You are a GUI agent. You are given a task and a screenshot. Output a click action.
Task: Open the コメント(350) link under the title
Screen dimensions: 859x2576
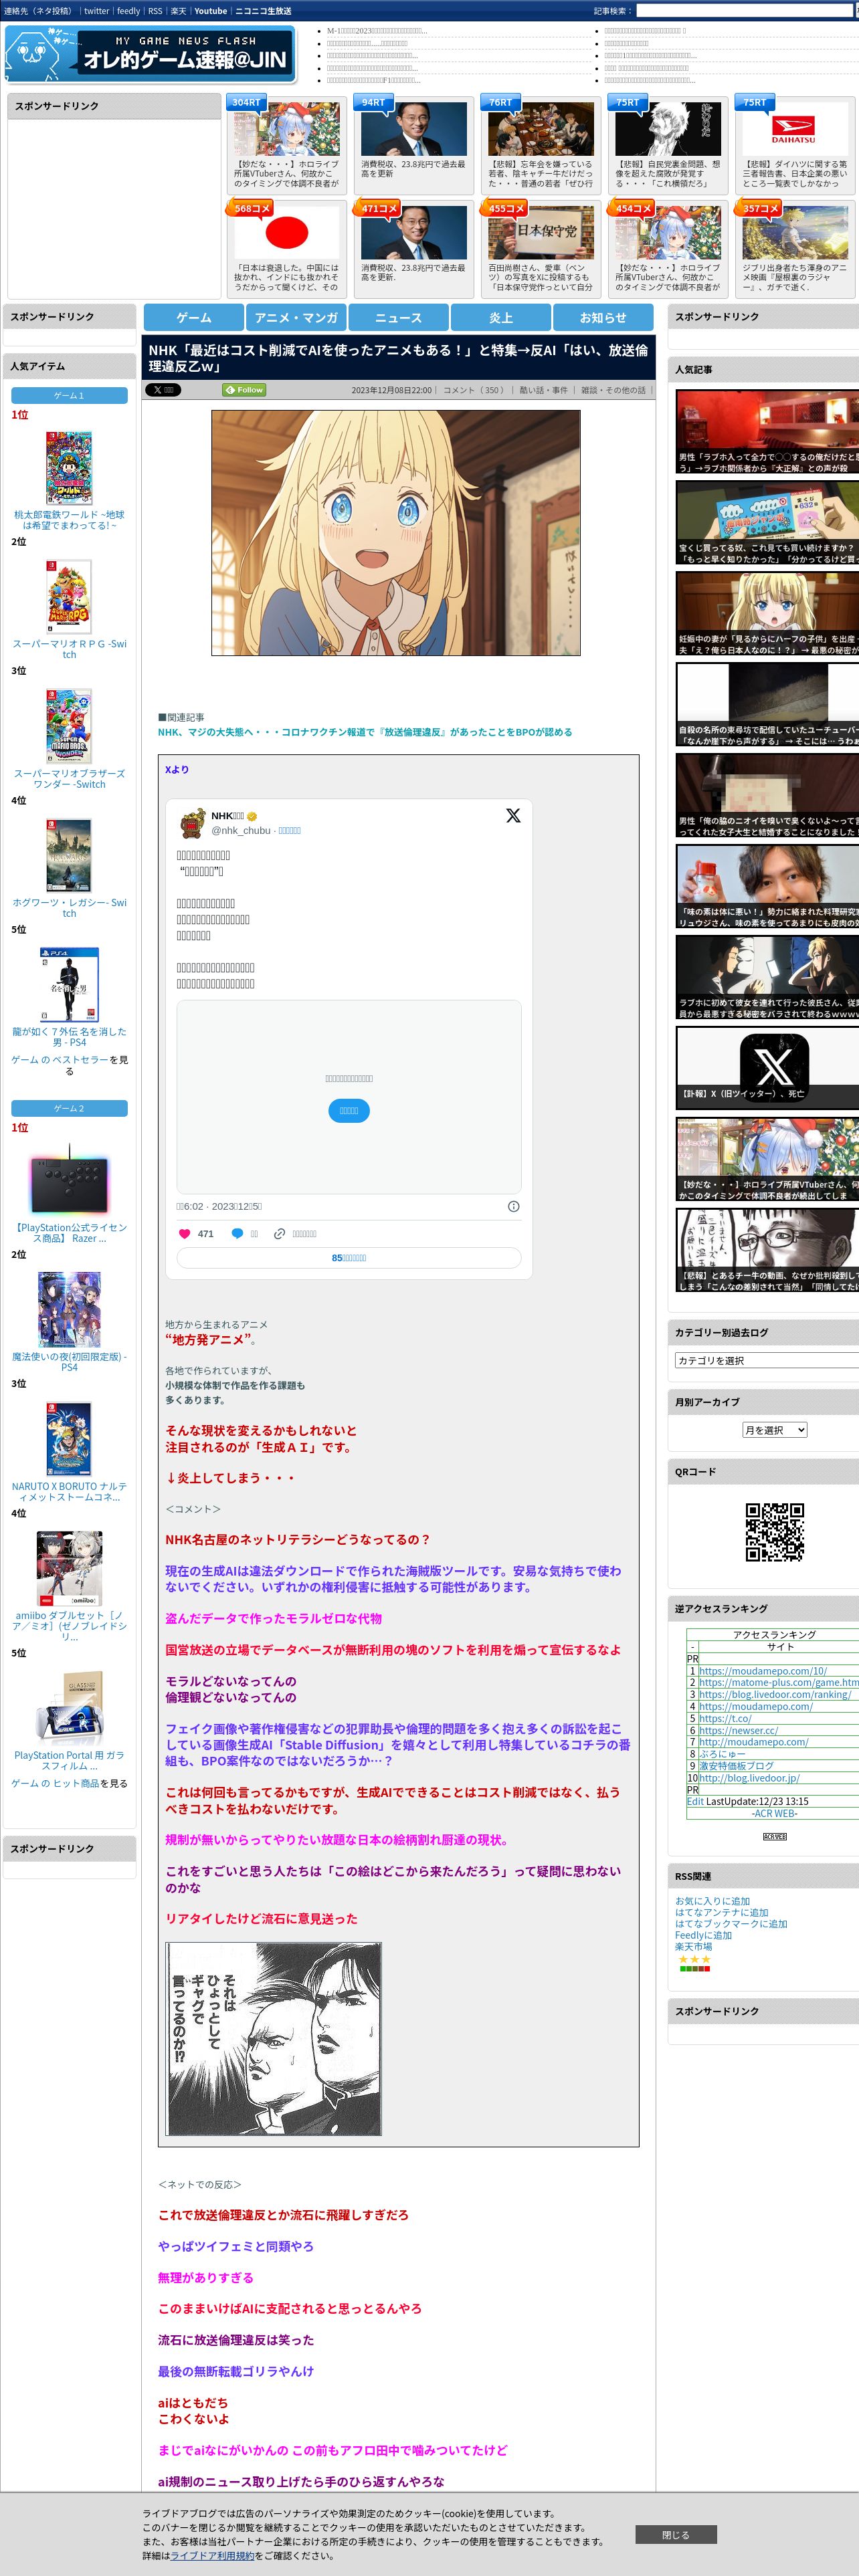474,390
